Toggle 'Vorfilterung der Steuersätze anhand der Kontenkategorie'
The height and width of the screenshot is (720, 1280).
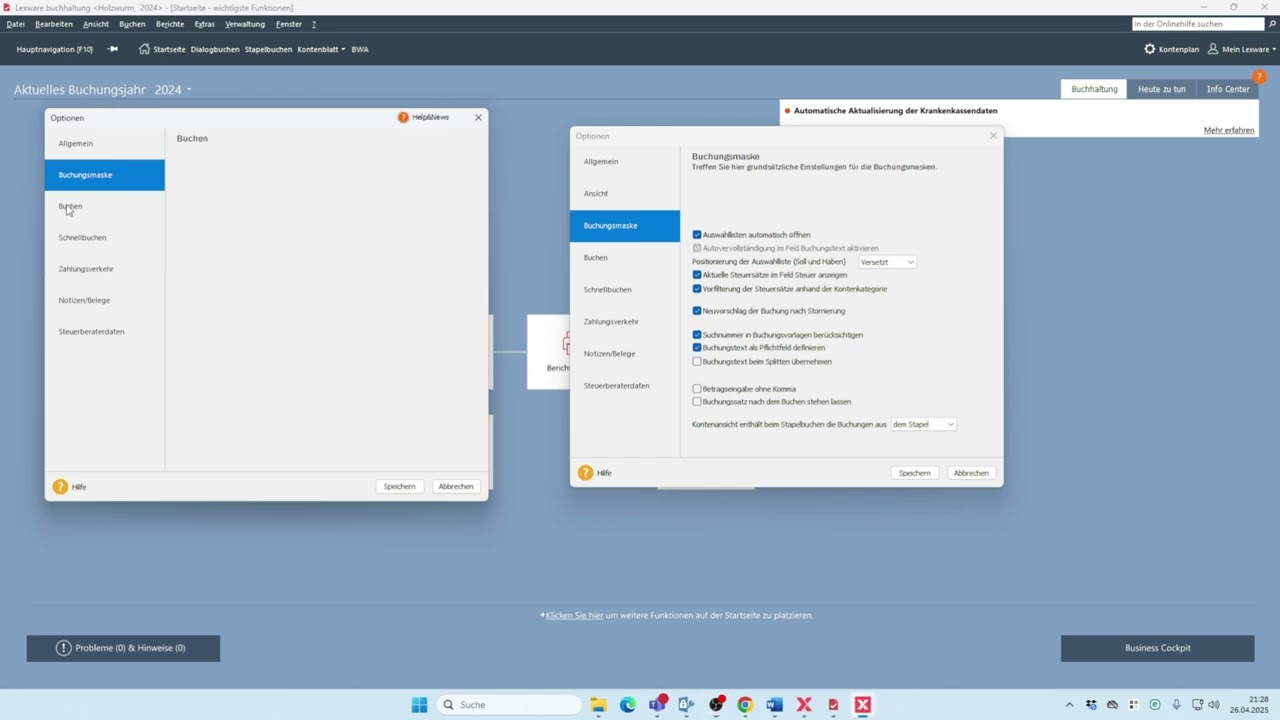pos(697,289)
